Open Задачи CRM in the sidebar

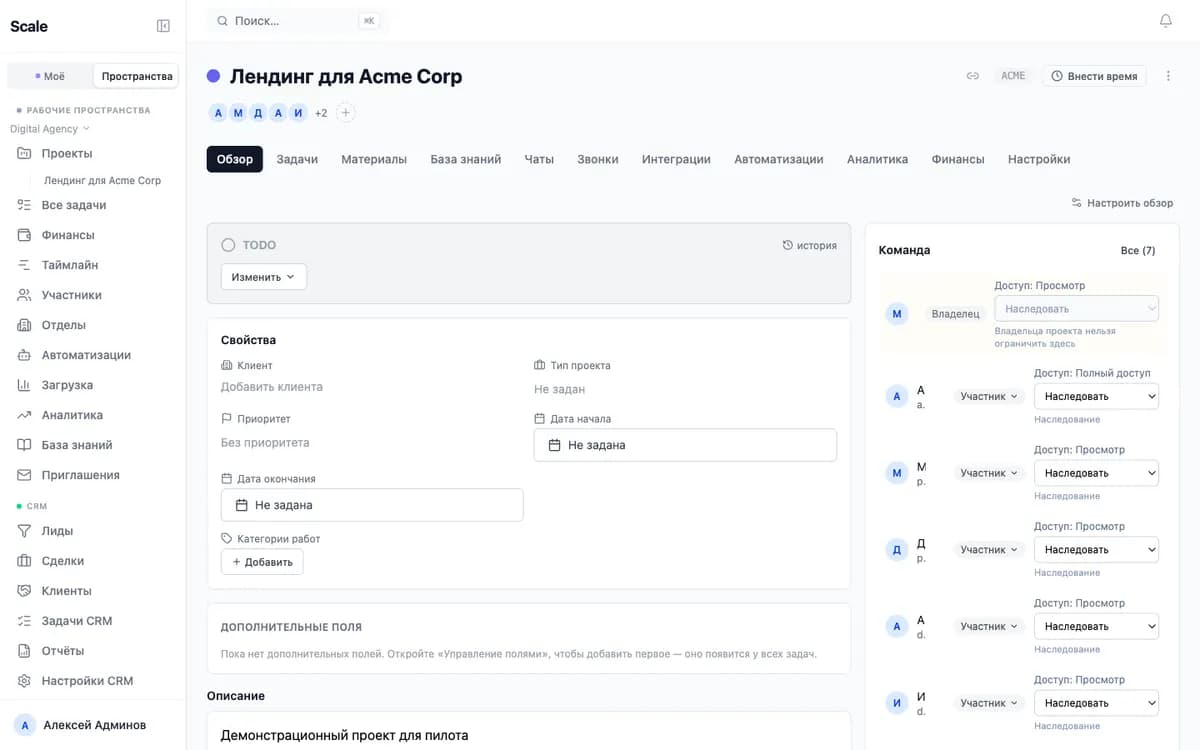(x=77, y=621)
